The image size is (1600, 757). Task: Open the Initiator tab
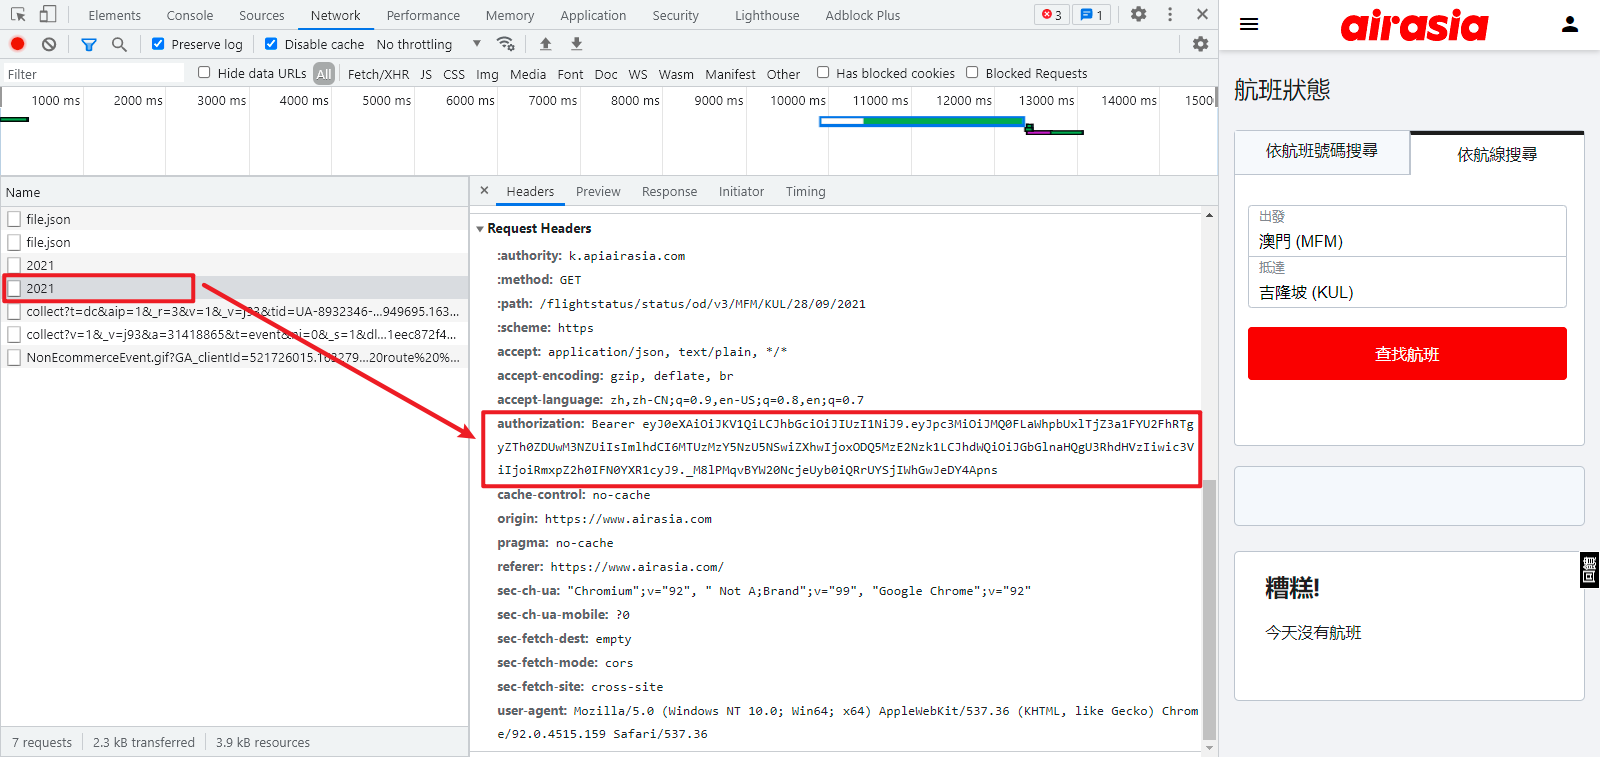coord(741,192)
